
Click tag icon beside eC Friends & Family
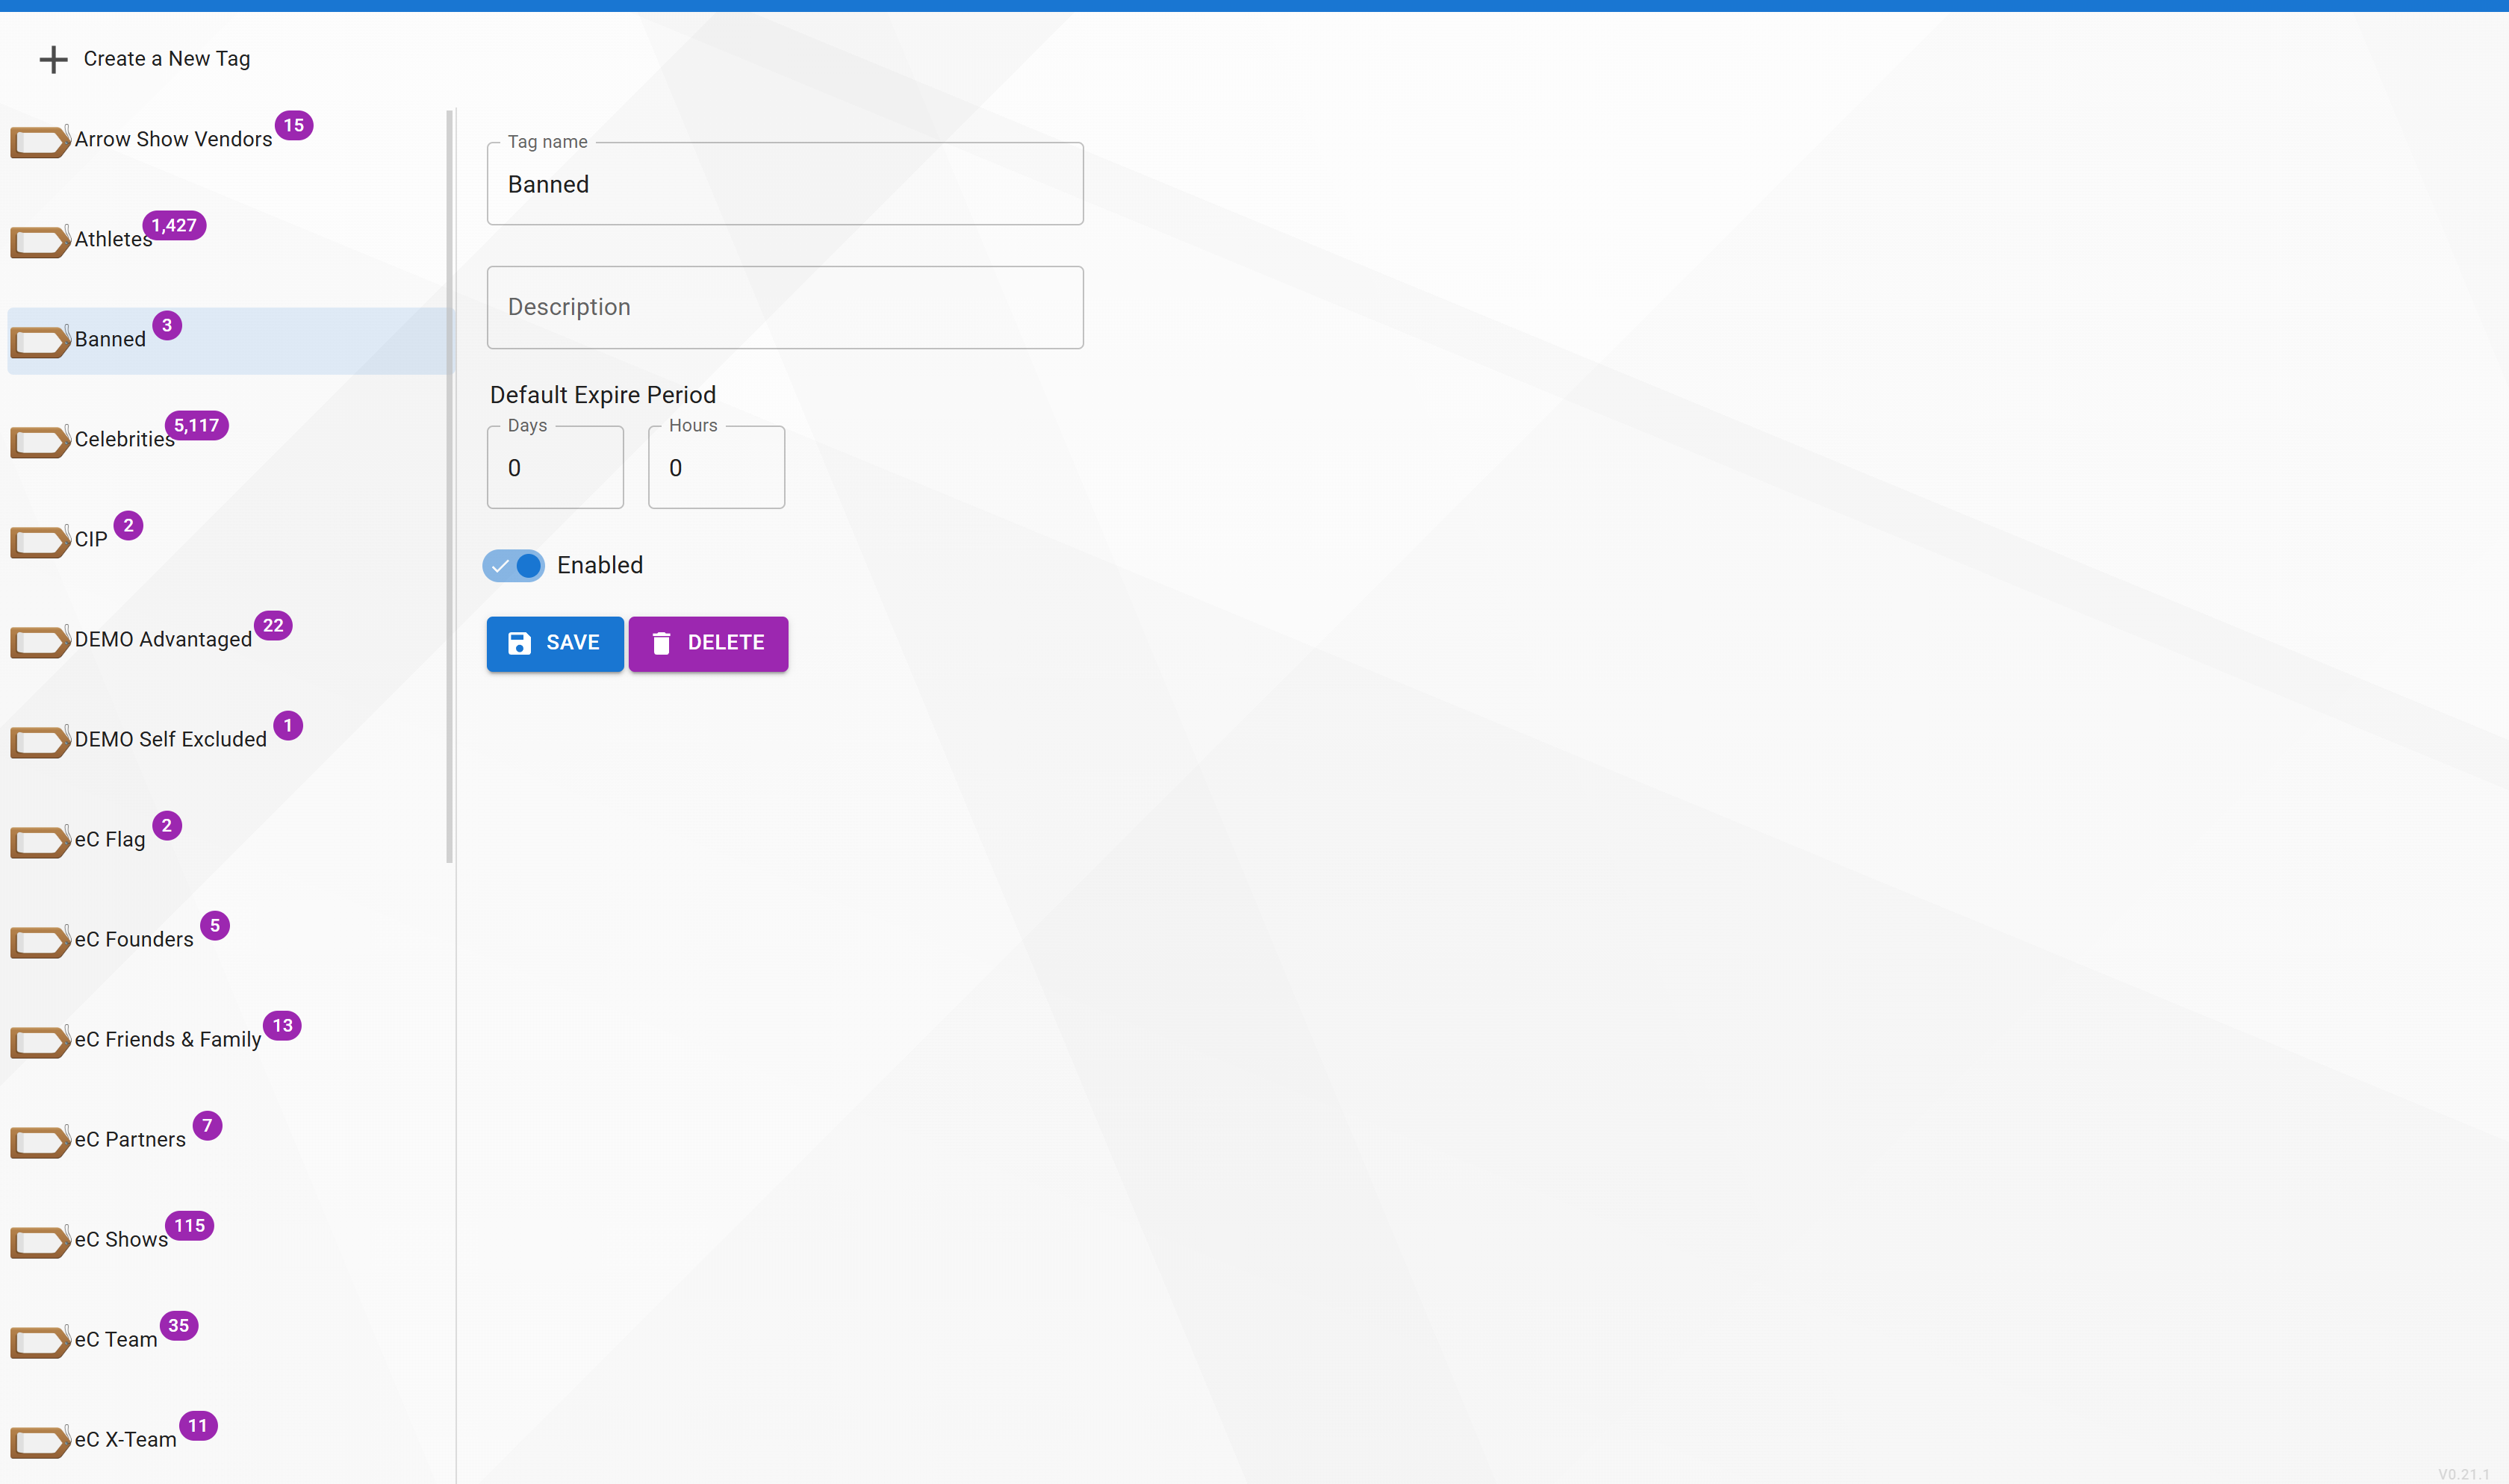[x=40, y=1041]
